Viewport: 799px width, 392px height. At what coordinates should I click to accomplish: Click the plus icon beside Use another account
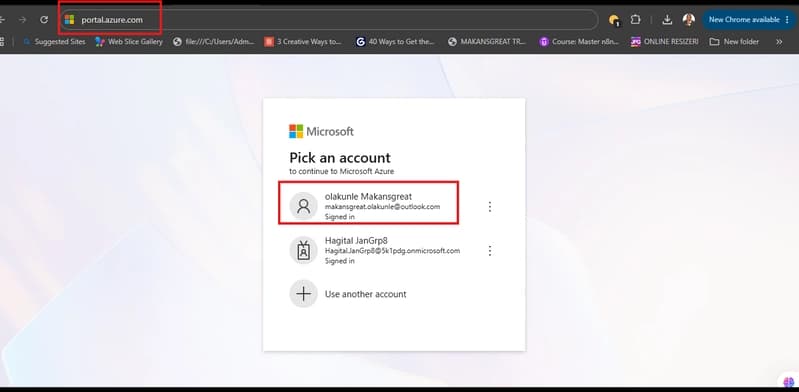(304, 294)
